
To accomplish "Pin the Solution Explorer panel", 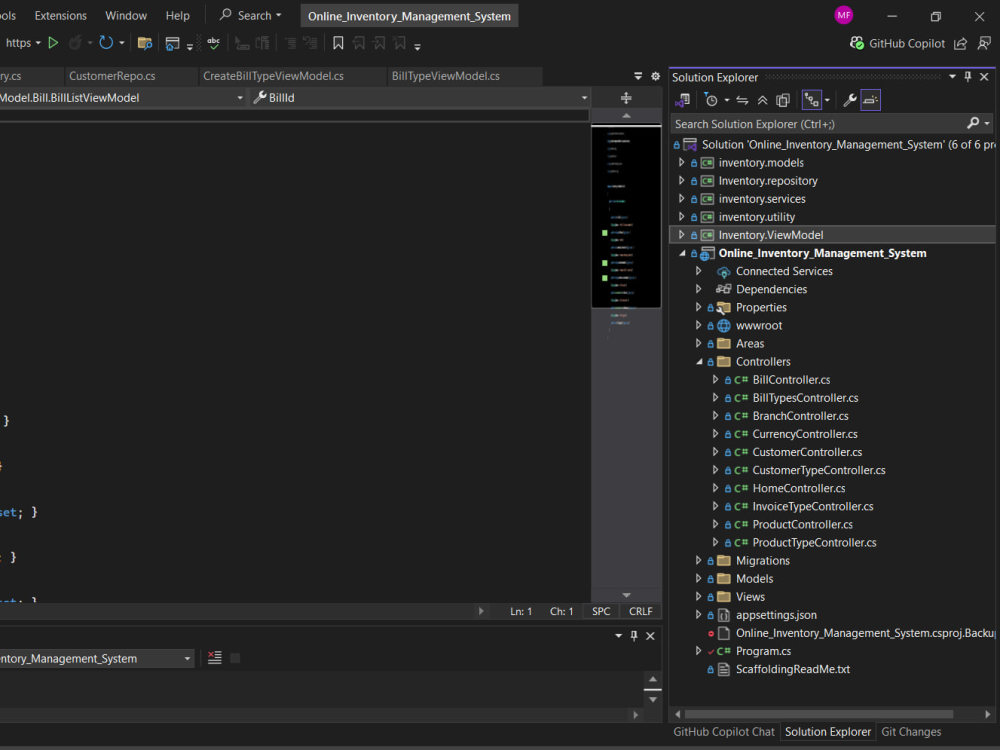I will 967,77.
